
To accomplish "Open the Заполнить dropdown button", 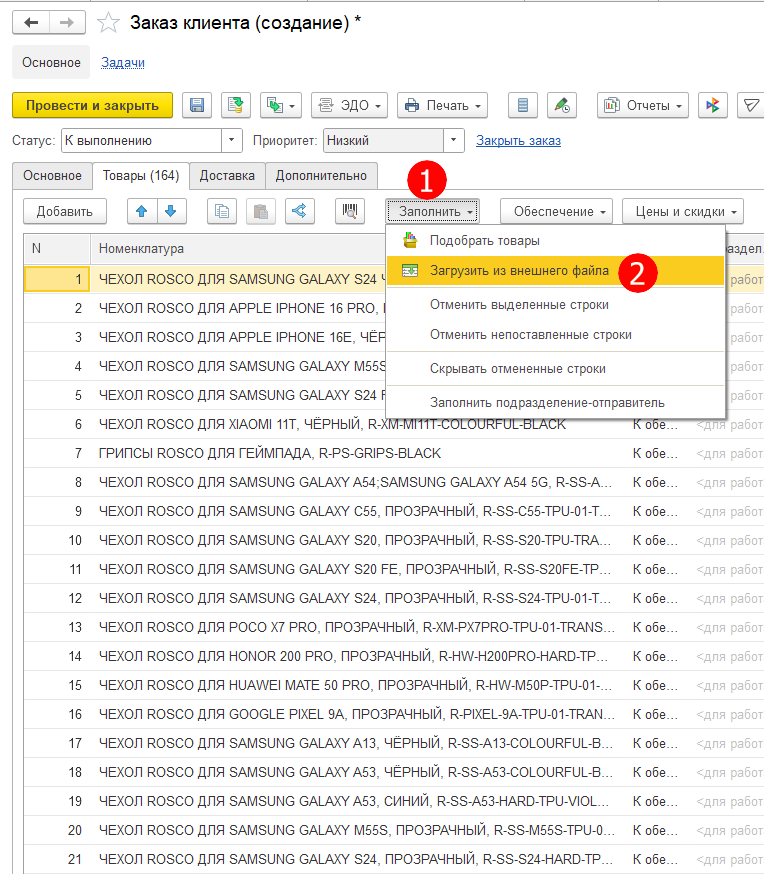I will pos(433,212).
